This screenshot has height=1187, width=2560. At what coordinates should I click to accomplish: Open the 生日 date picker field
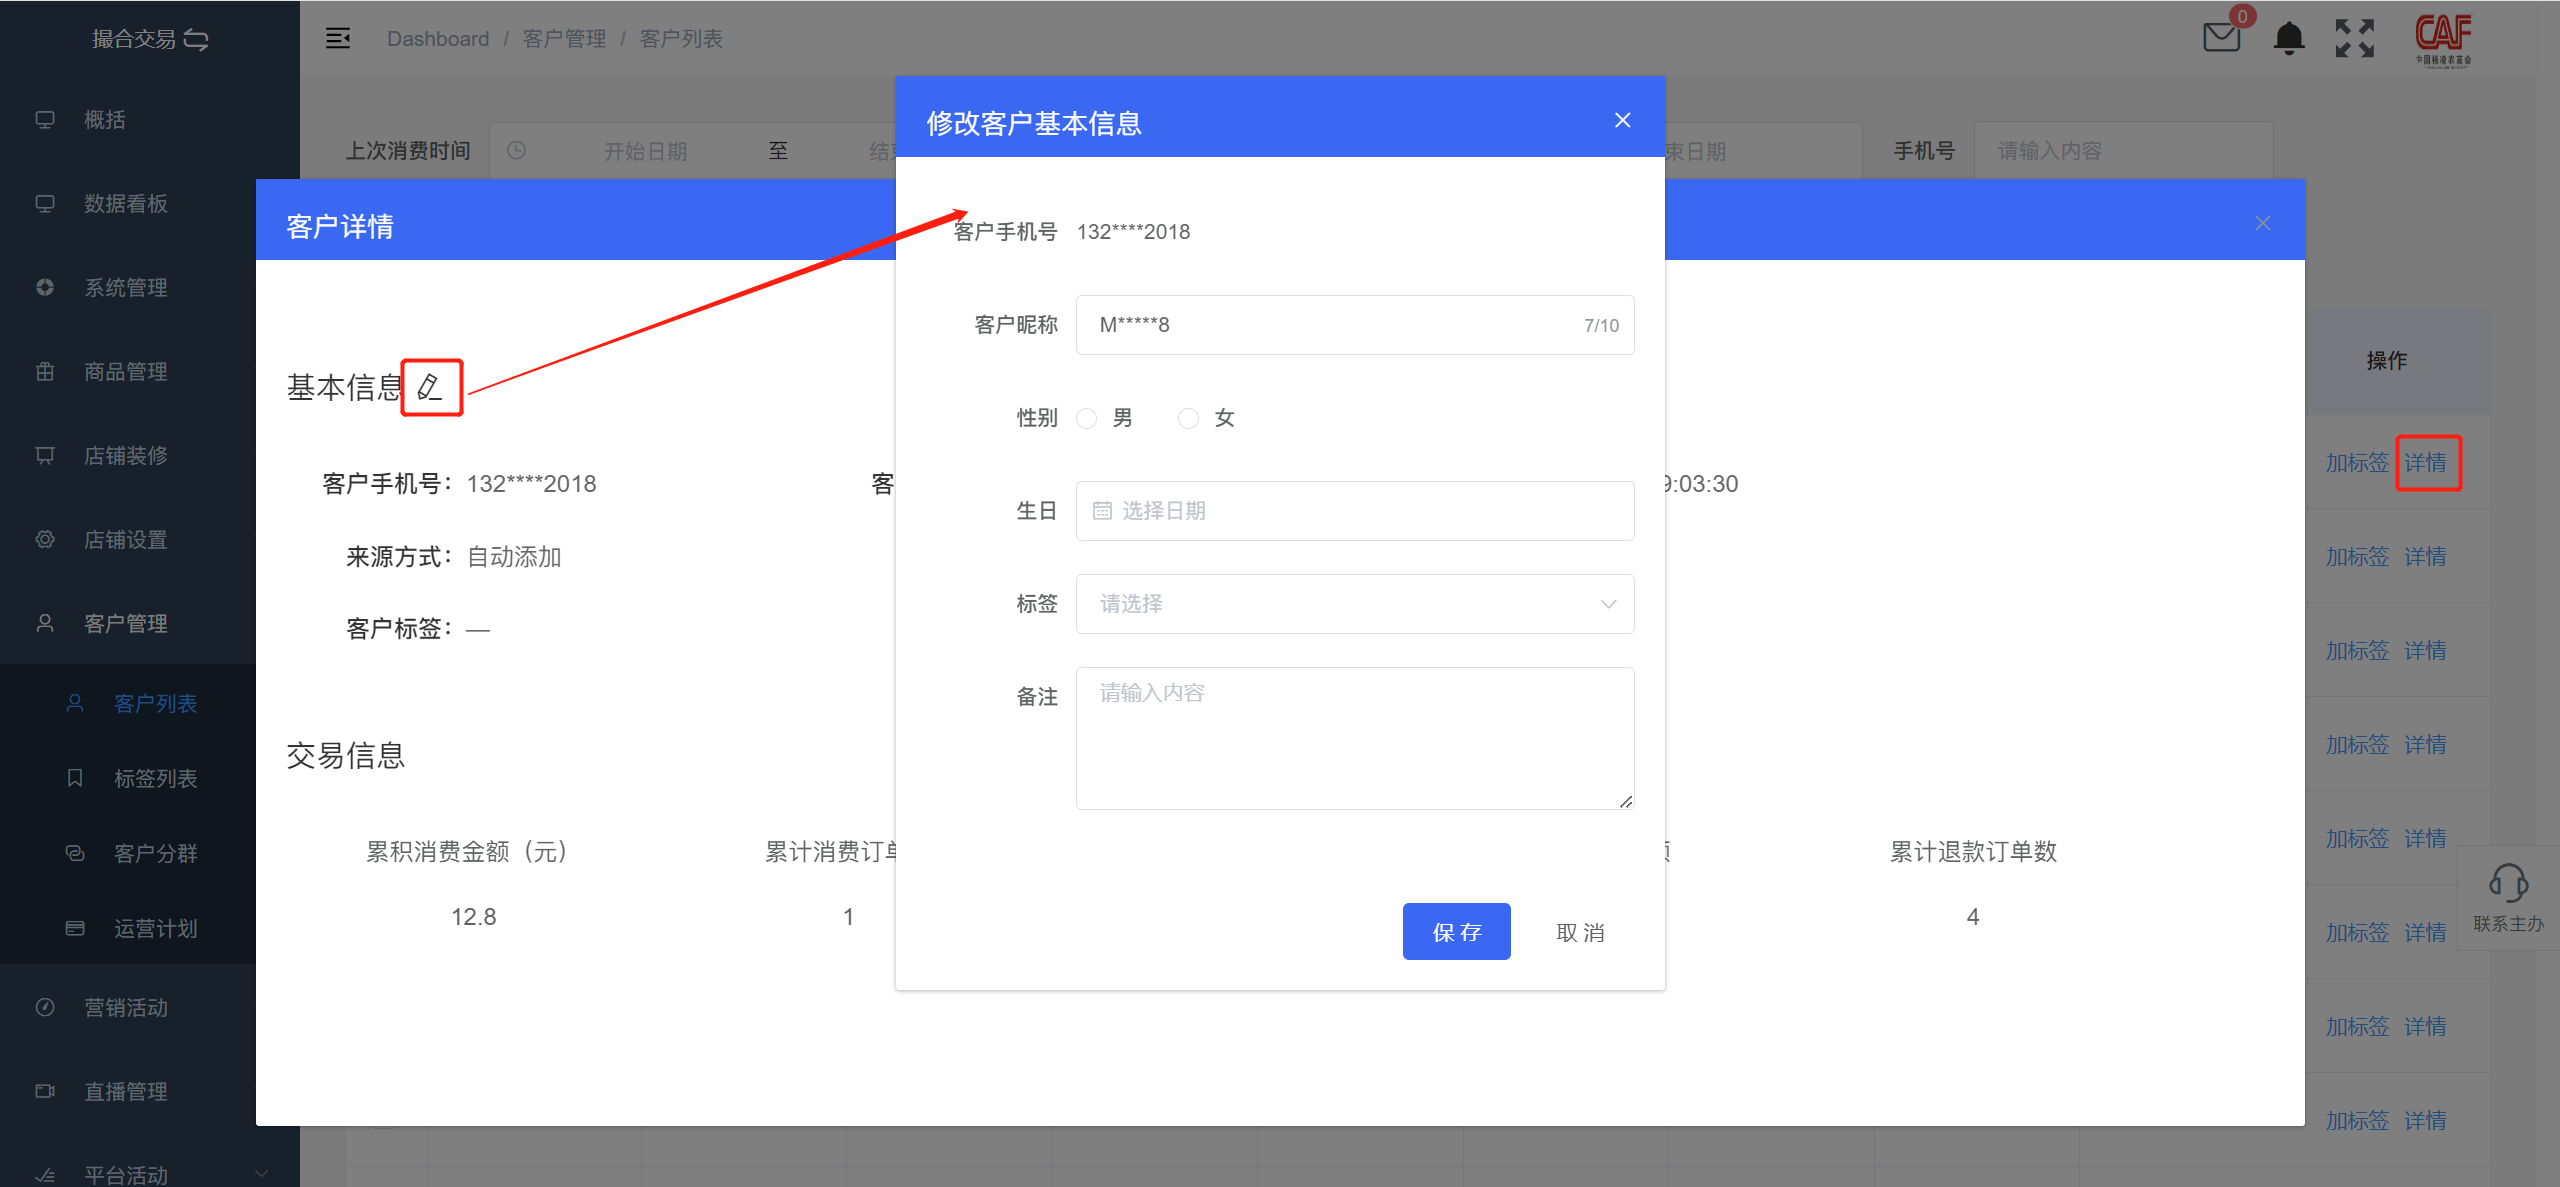pyautogui.click(x=1355, y=511)
